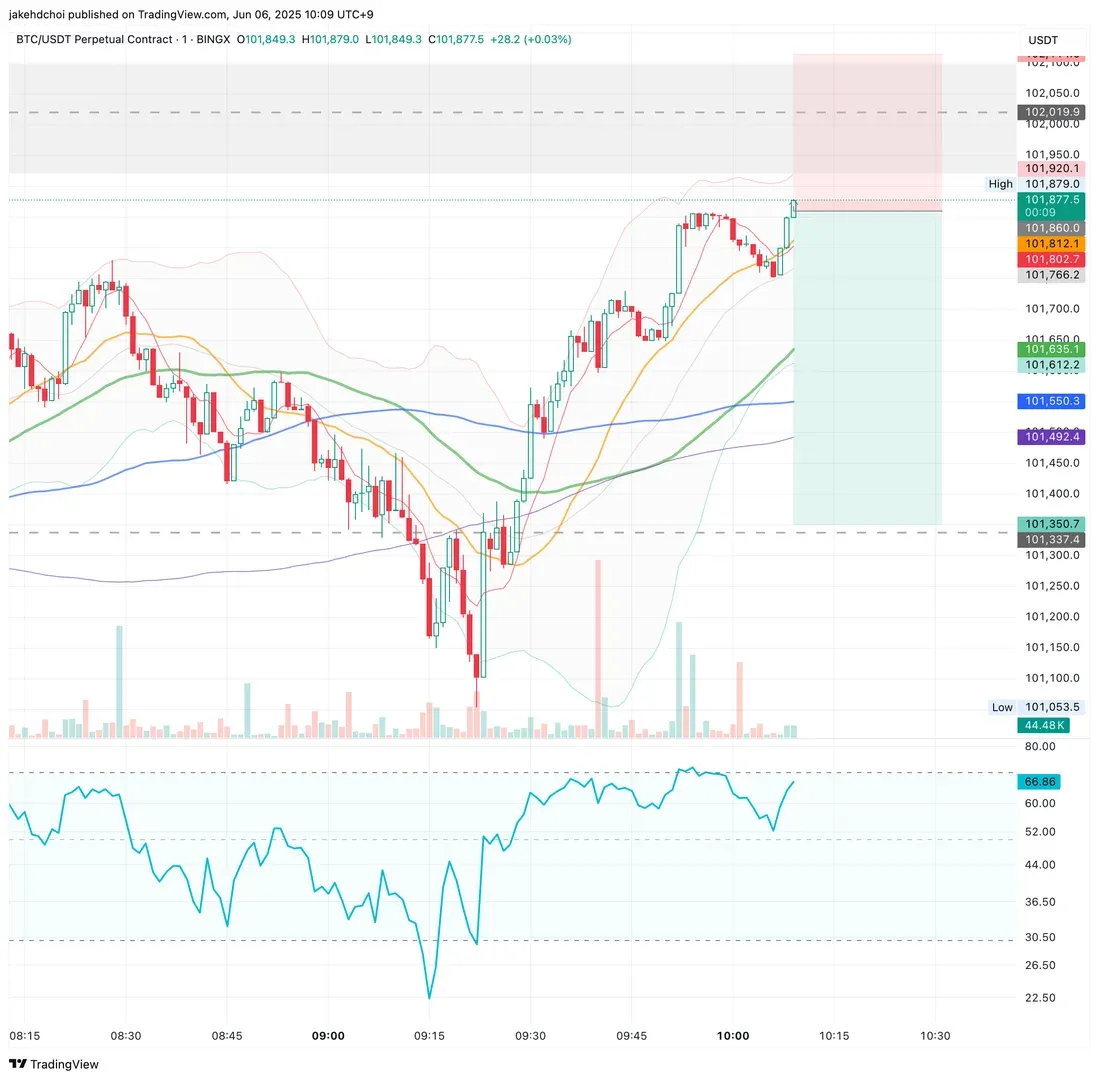Click the 101,200.0 price scale value
1099x1080 pixels.
point(1052,617)
